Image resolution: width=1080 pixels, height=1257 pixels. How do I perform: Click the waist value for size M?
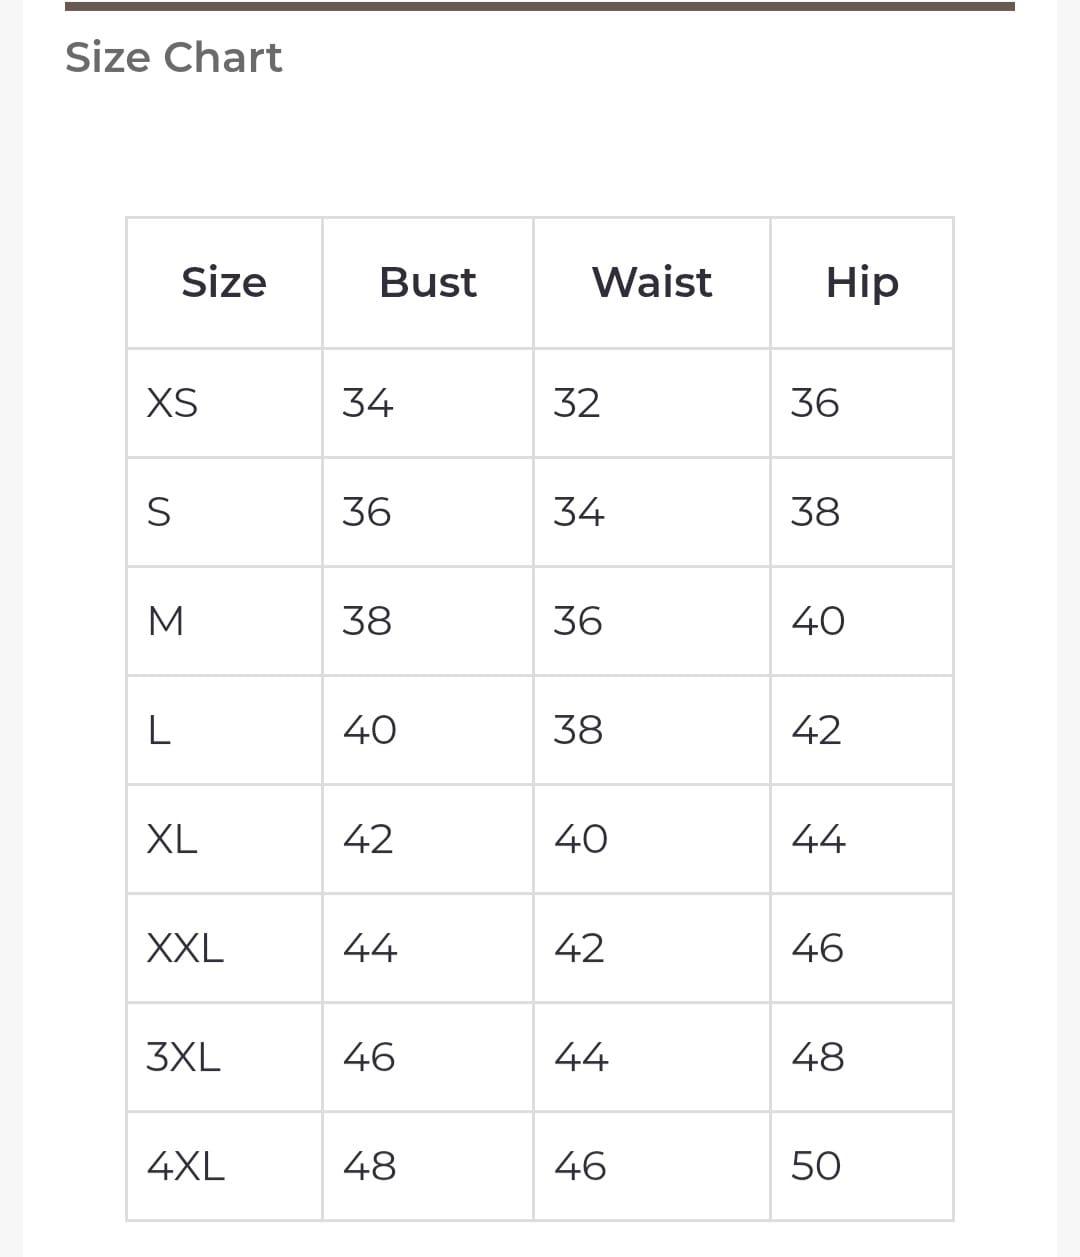[578, 621]
